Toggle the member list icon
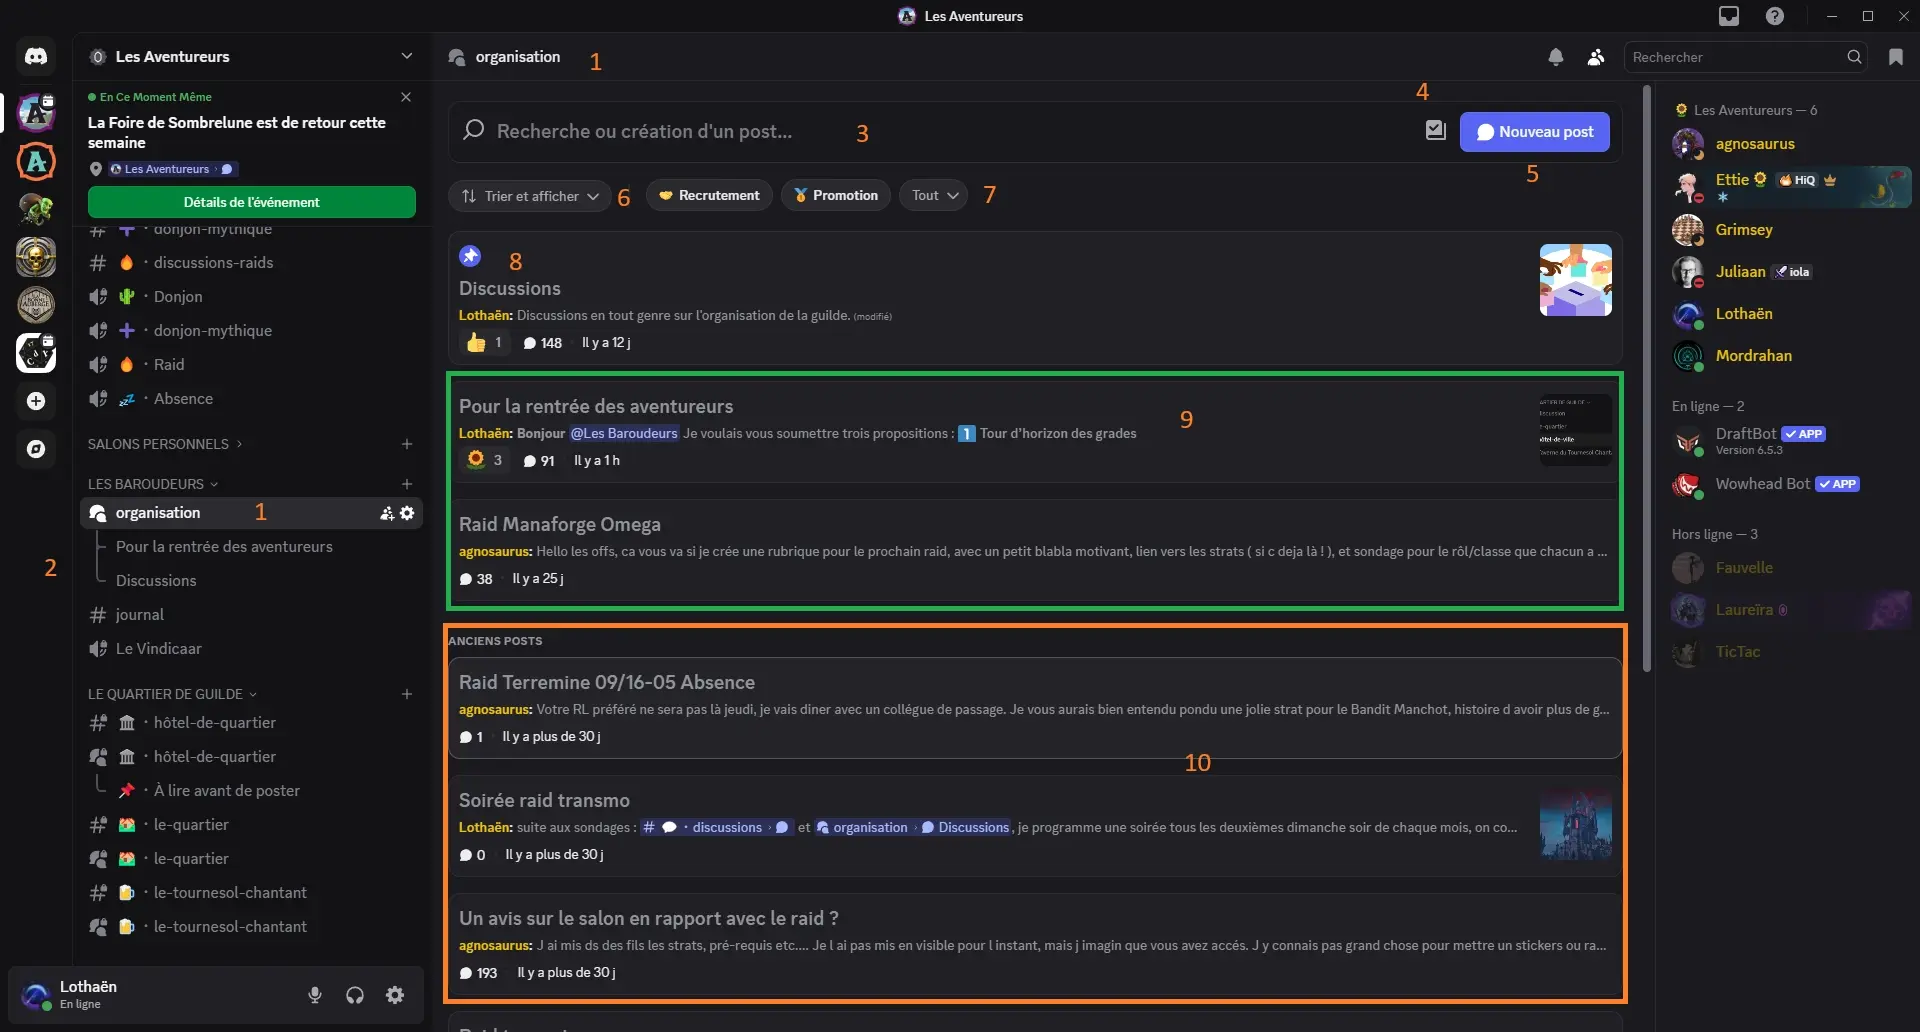 point(1596,57)
